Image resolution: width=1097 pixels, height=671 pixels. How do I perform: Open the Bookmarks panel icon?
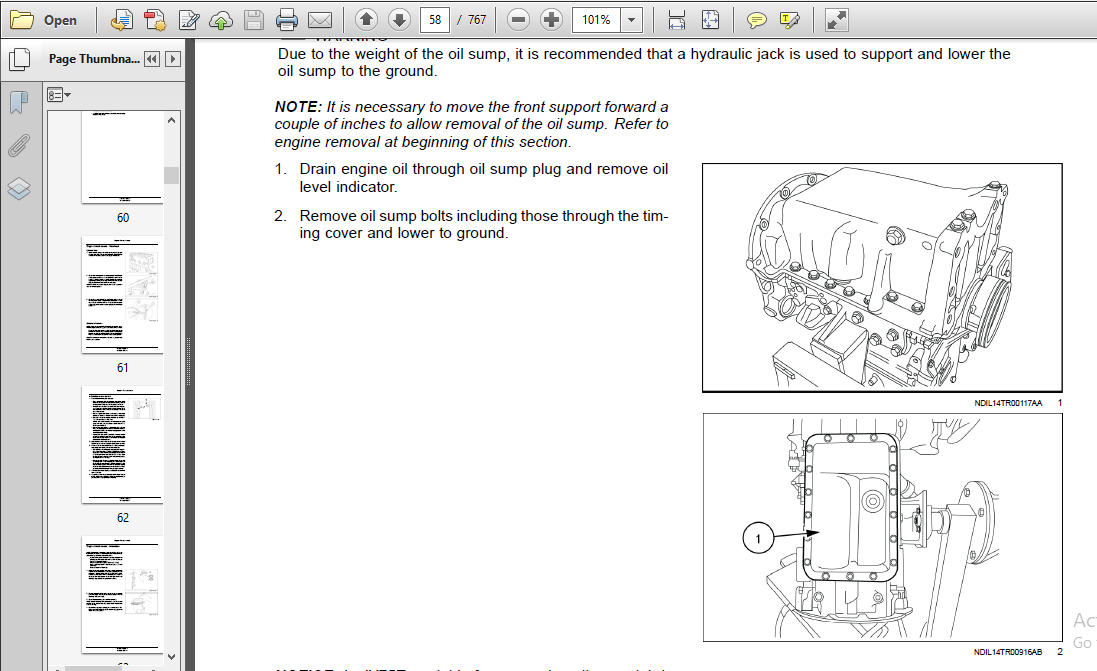click(19, 102)
